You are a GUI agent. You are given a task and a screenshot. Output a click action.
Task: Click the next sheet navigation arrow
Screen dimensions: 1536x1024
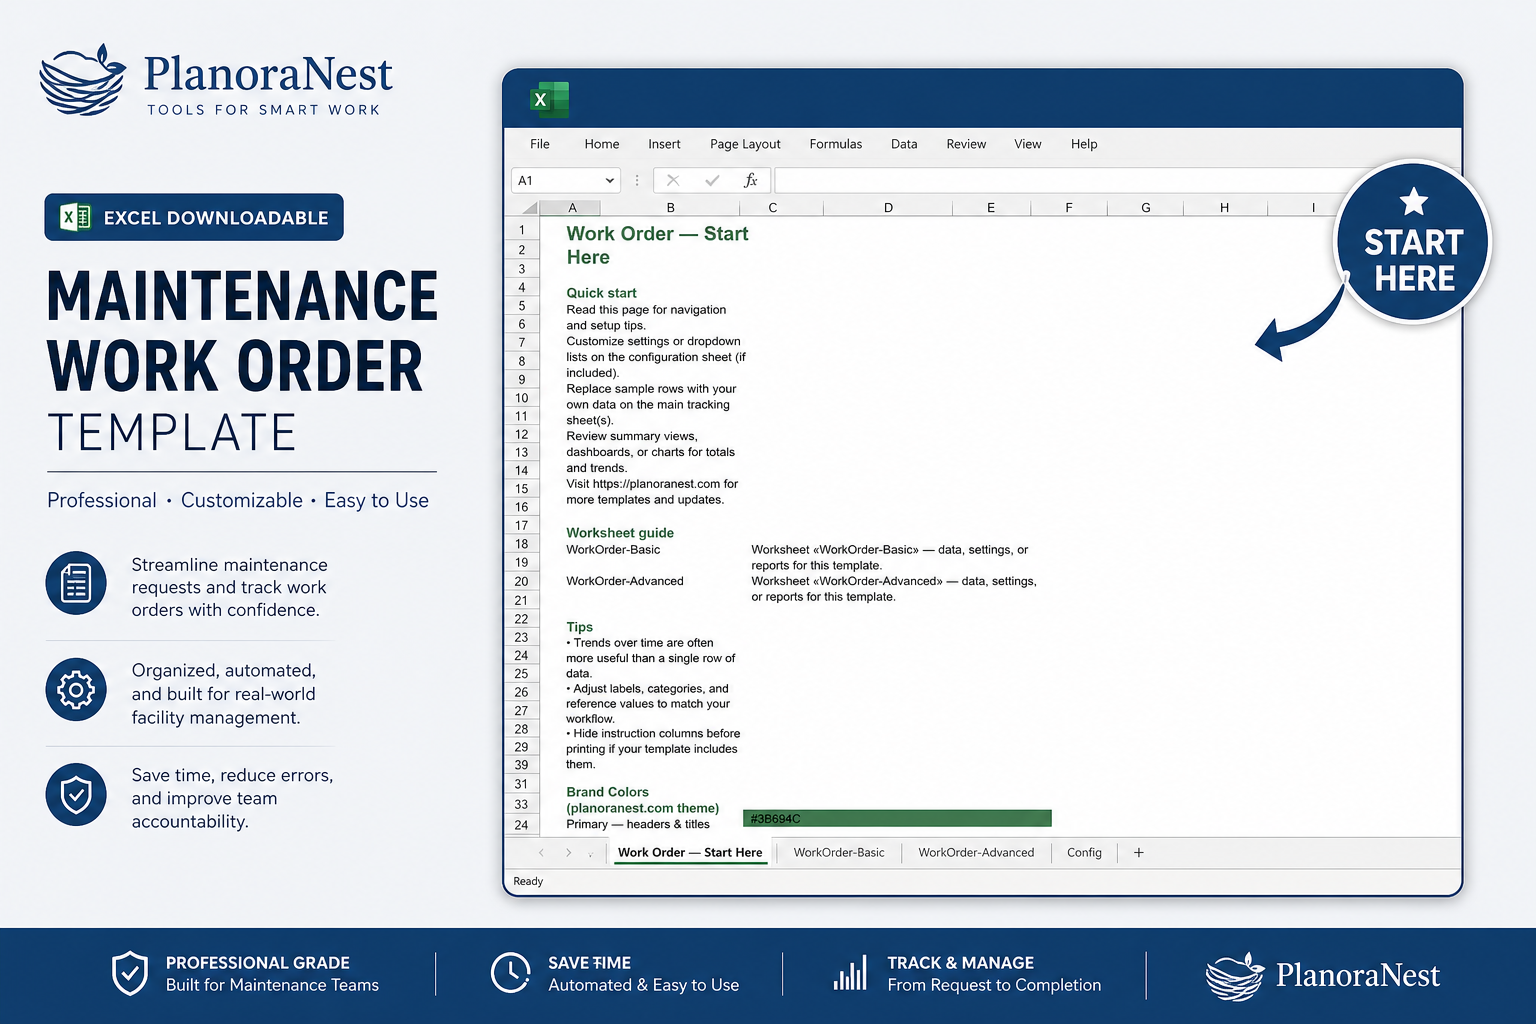(x=568, y=853)
